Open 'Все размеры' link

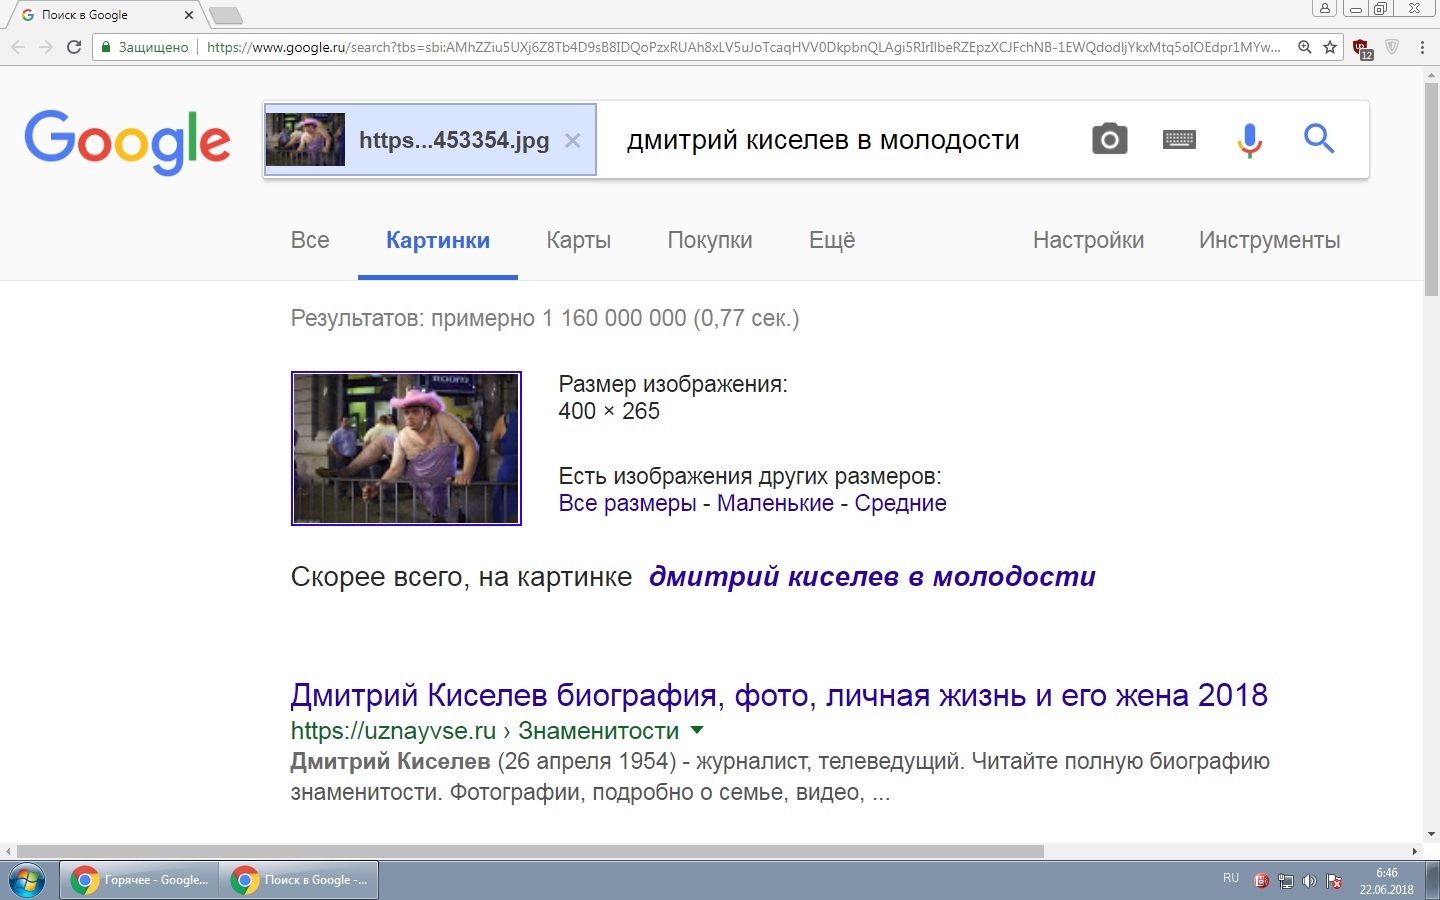click(x=627, y=503)
